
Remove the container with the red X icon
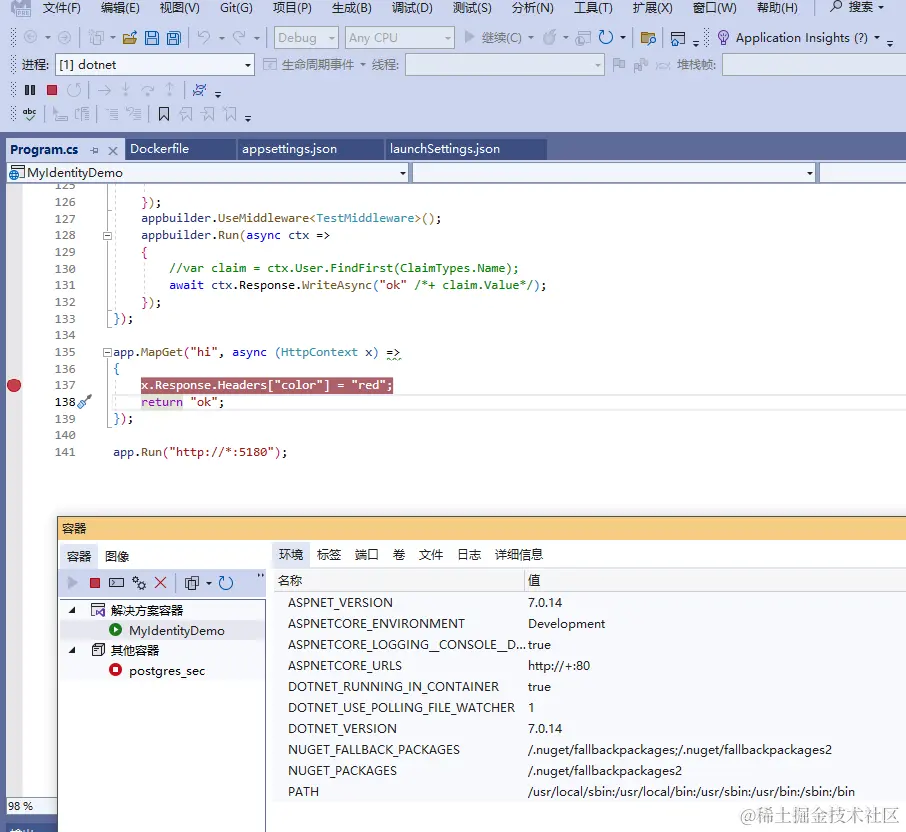pyautogui.click(x=161, y=583)
